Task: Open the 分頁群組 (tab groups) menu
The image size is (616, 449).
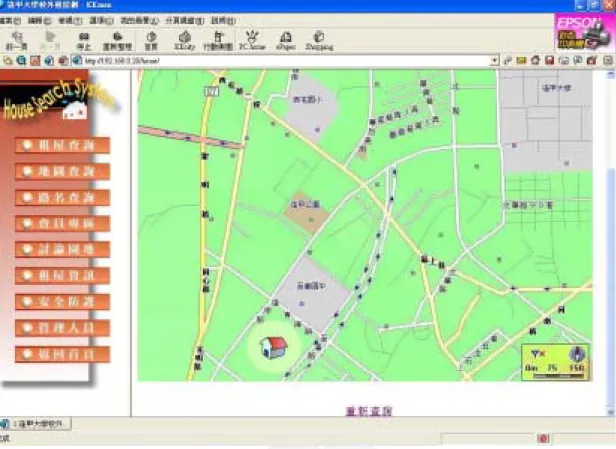Action: (x=185, y=21)
